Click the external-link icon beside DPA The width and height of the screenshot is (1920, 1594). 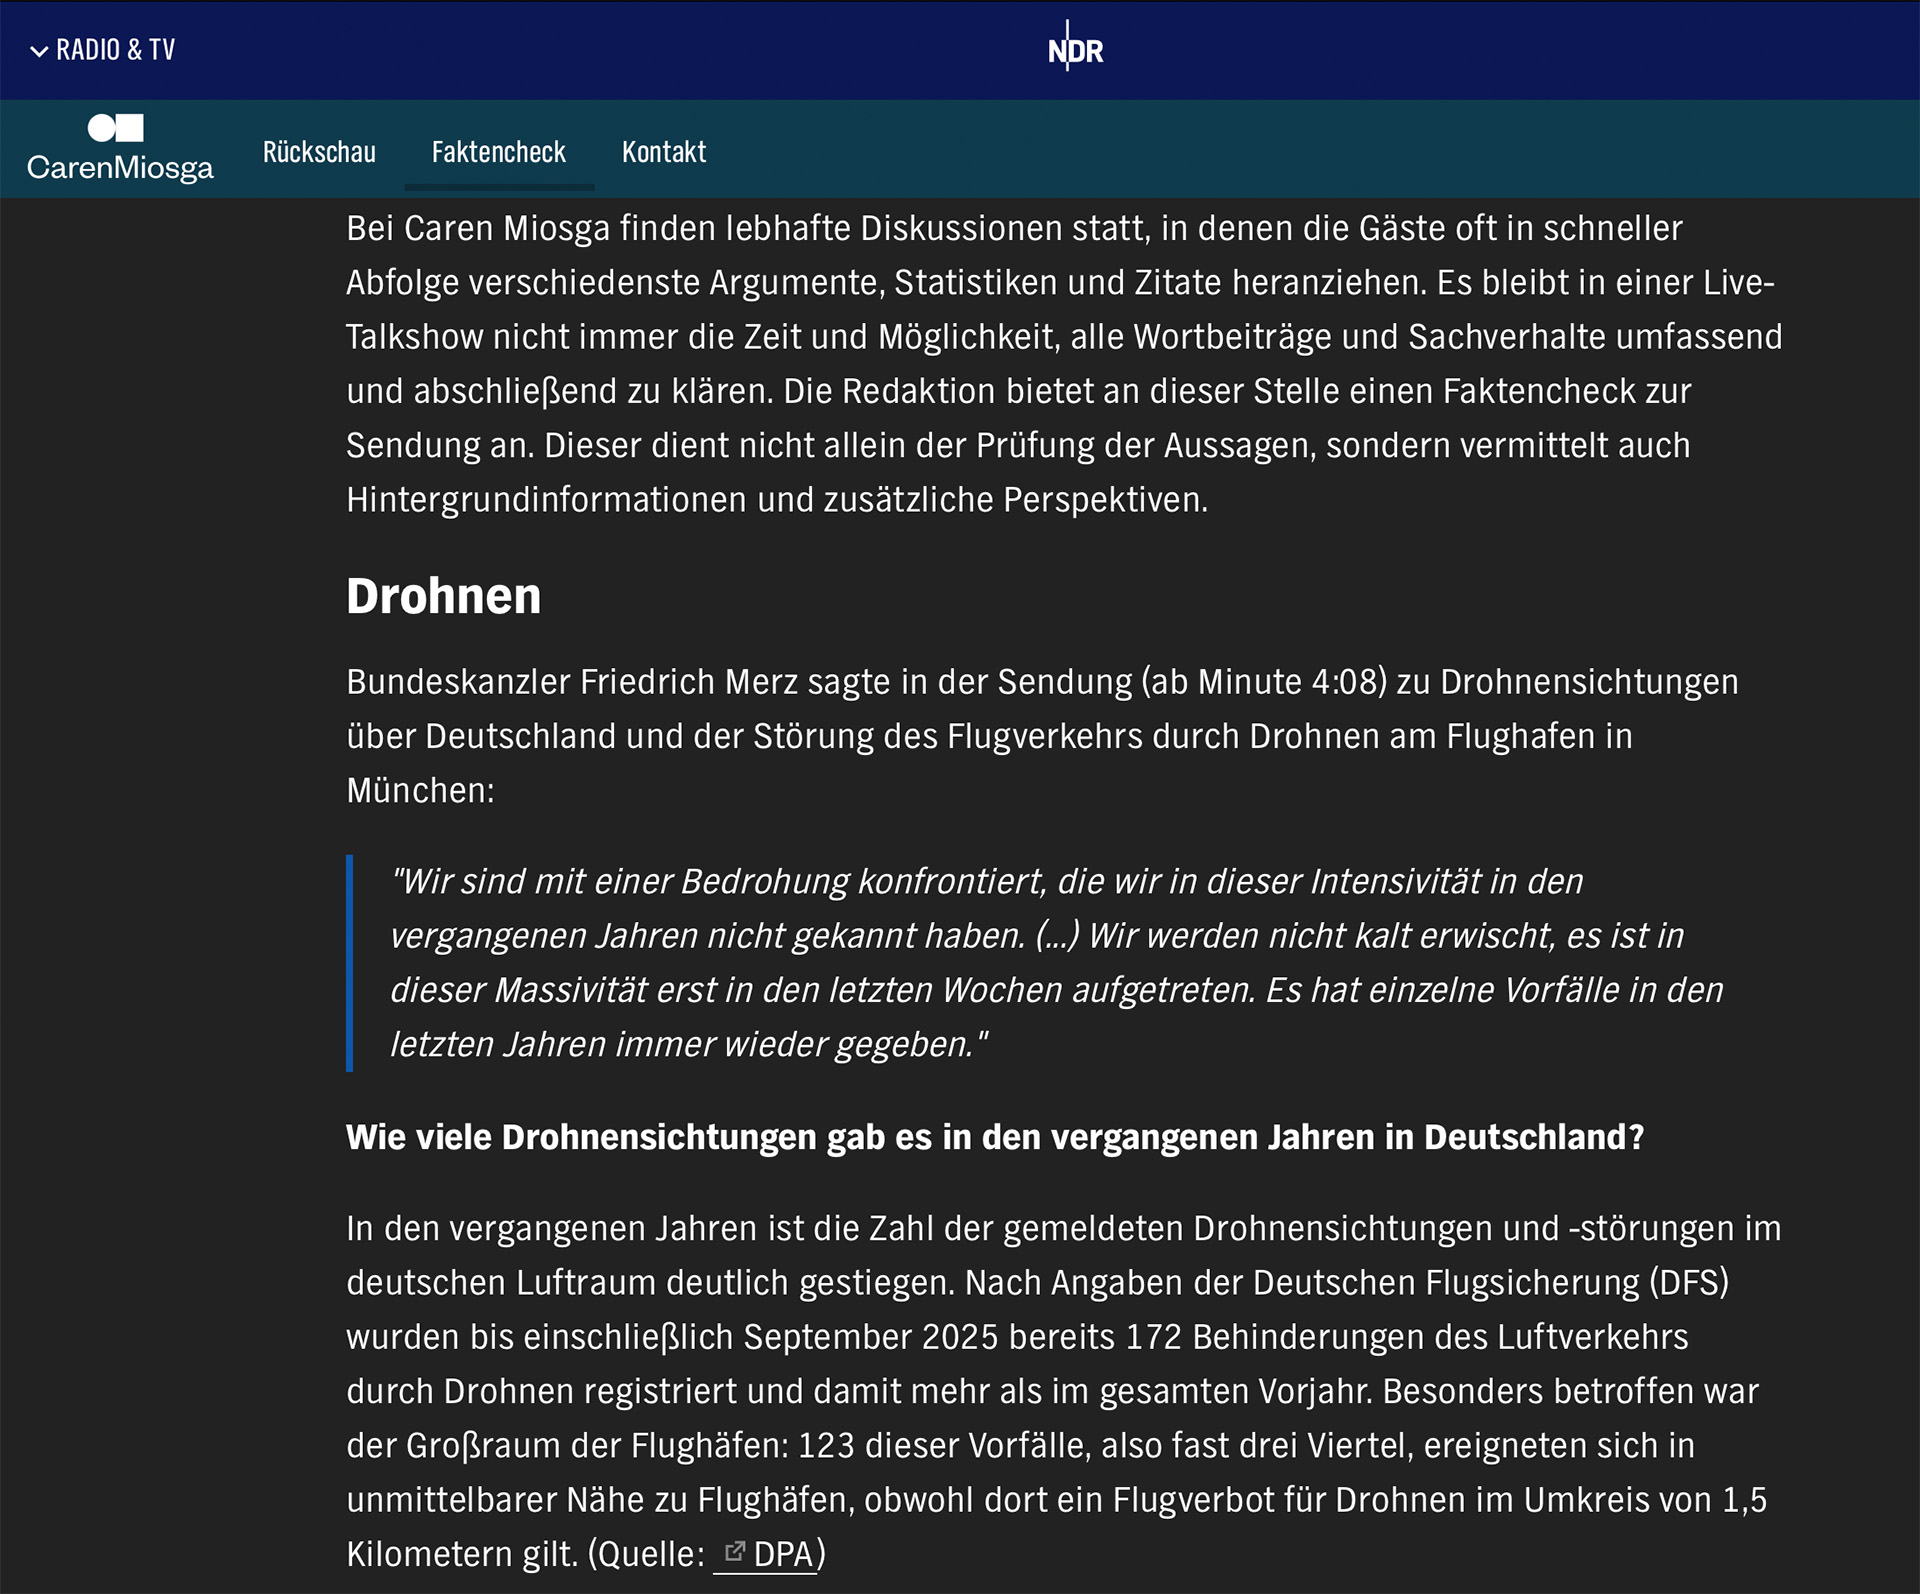pyautogui.click(x=735, y=1551)
